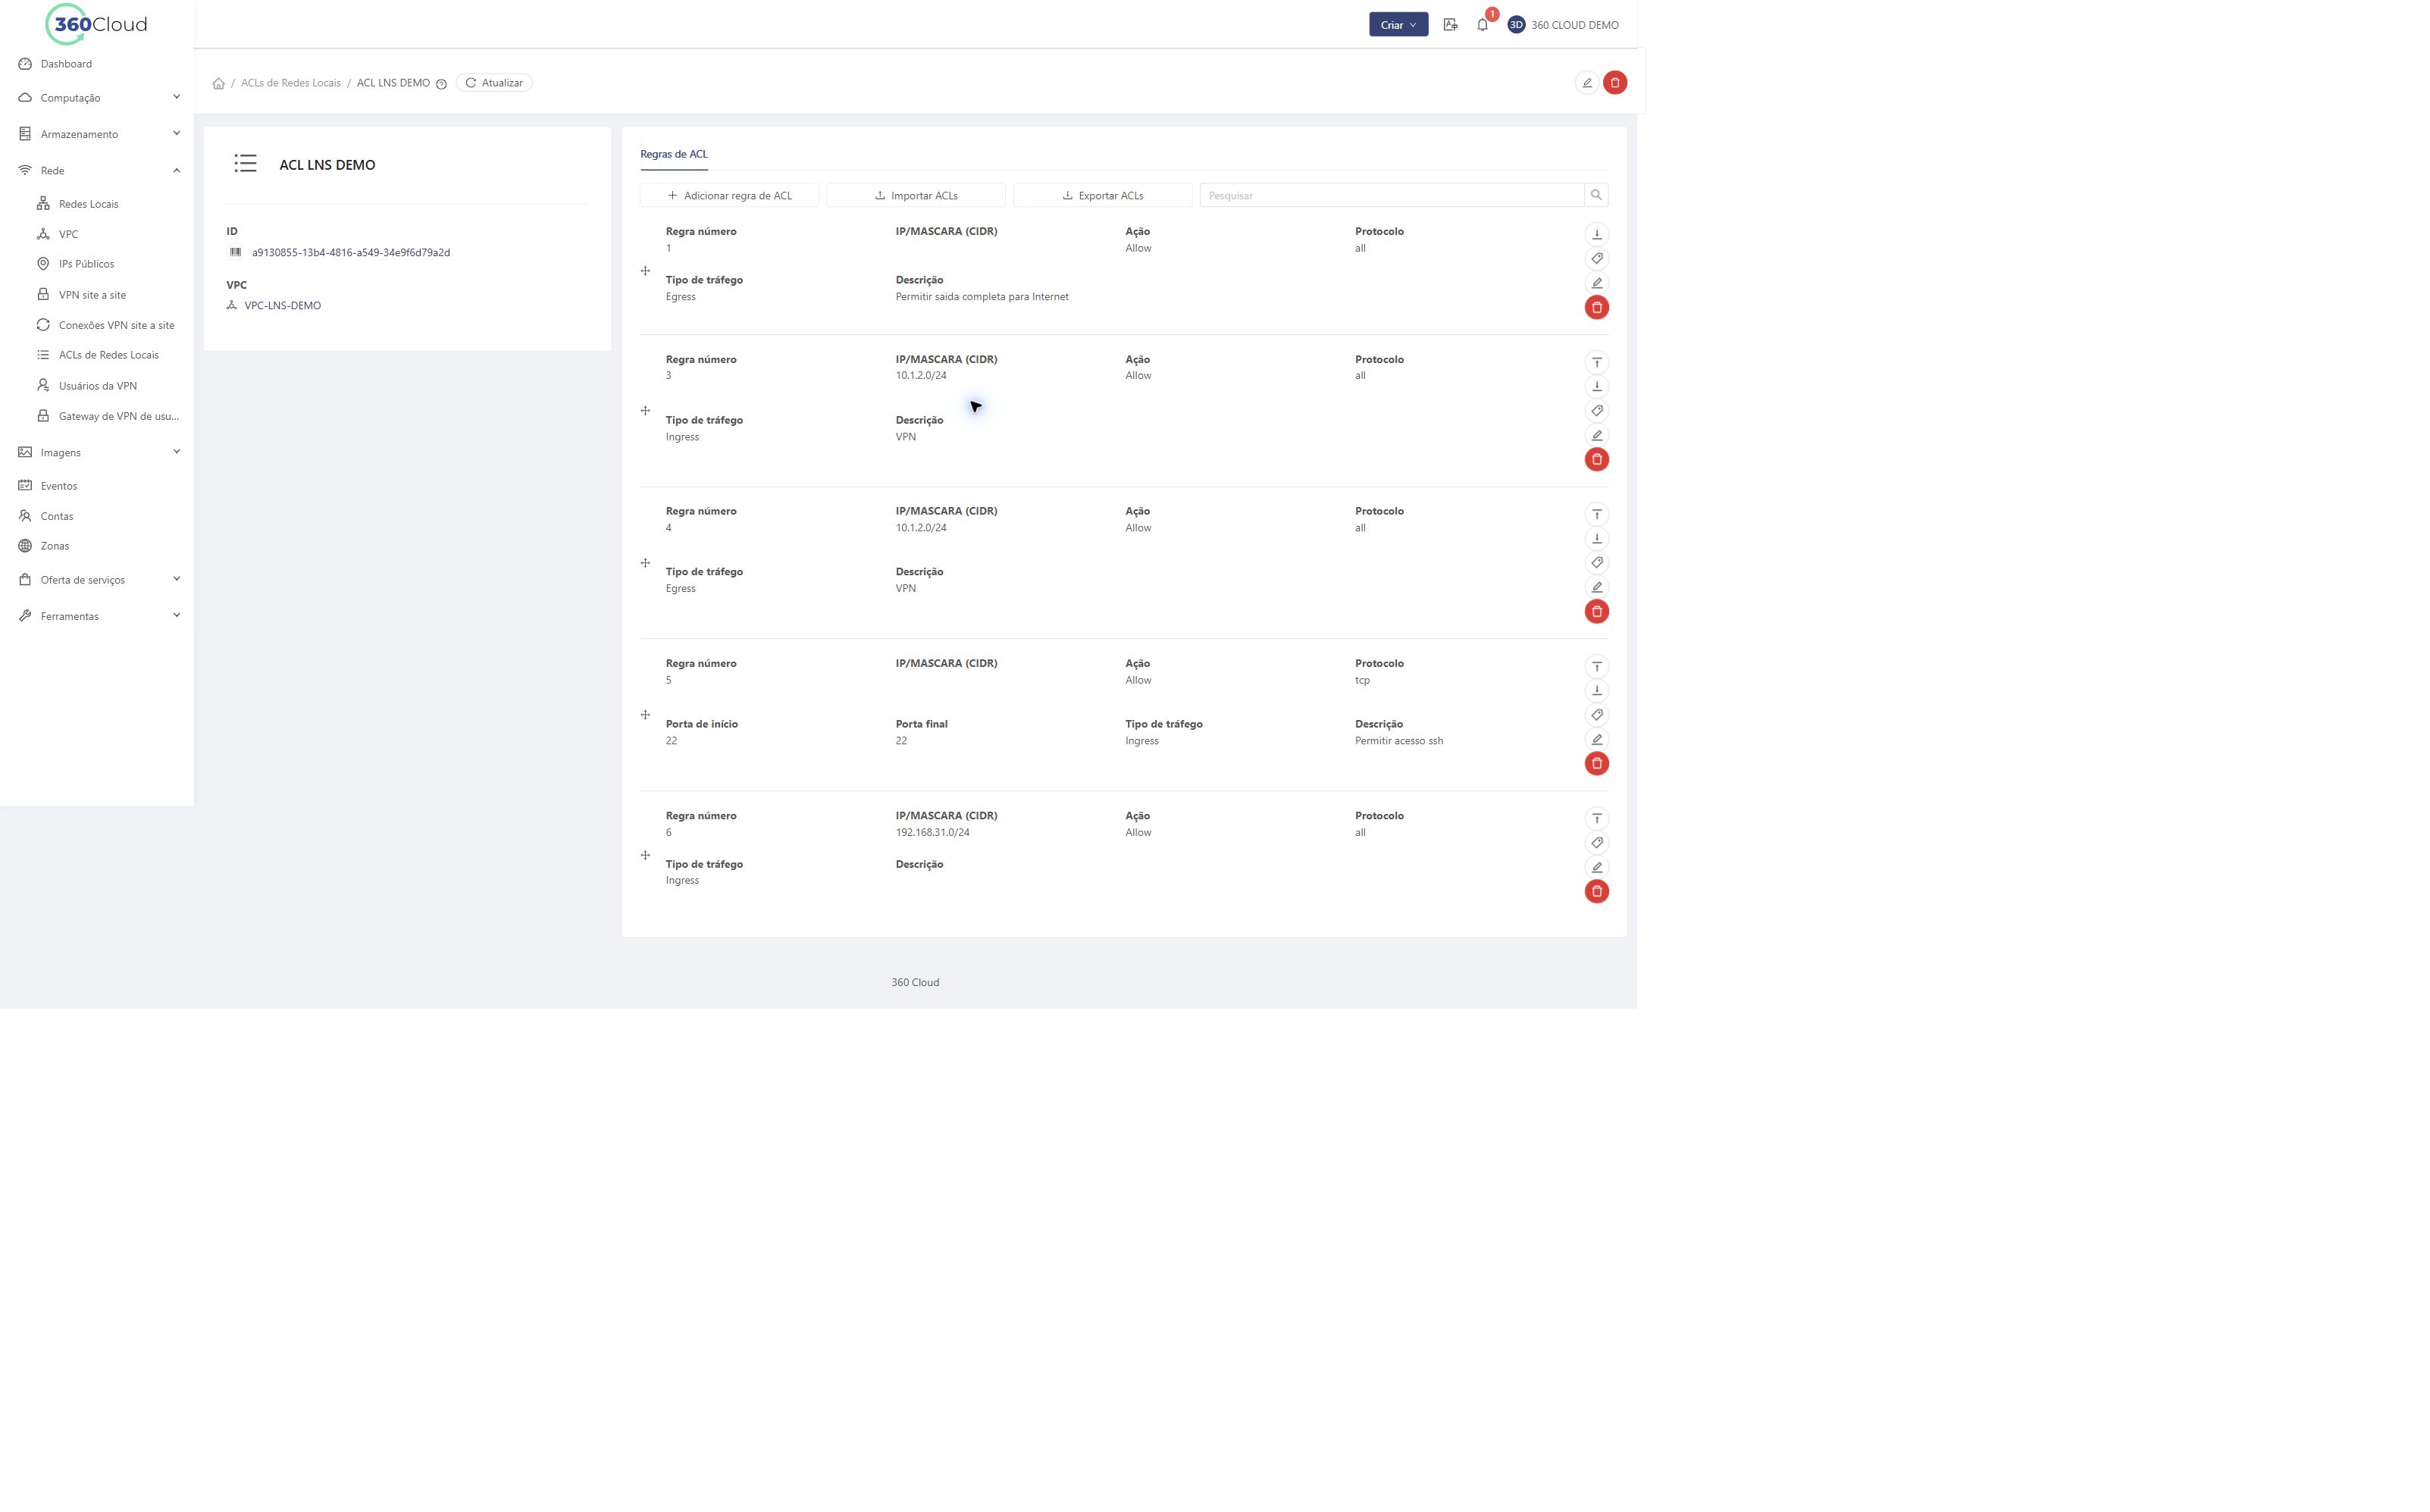Grab the drag handle of rule 6
Viewport: 2430px width, 1512px height.
[x=645, y=855]
